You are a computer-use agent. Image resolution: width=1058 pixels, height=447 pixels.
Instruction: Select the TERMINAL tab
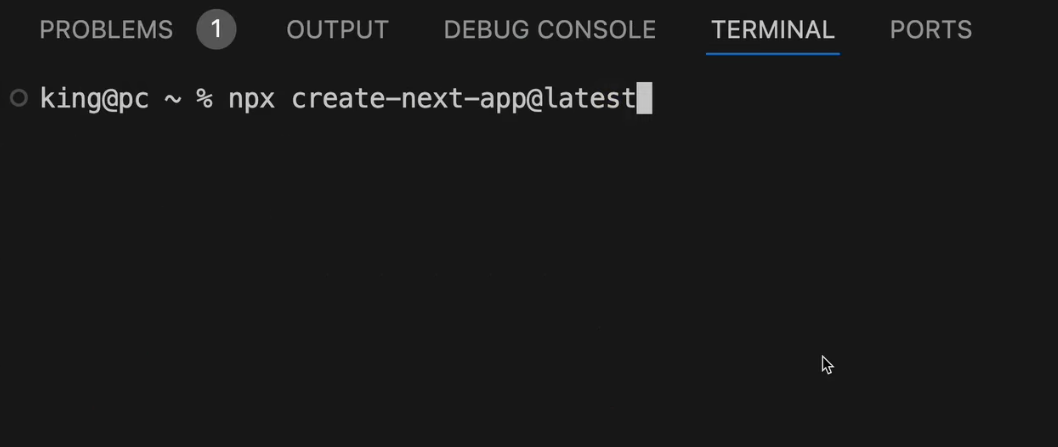772,30
